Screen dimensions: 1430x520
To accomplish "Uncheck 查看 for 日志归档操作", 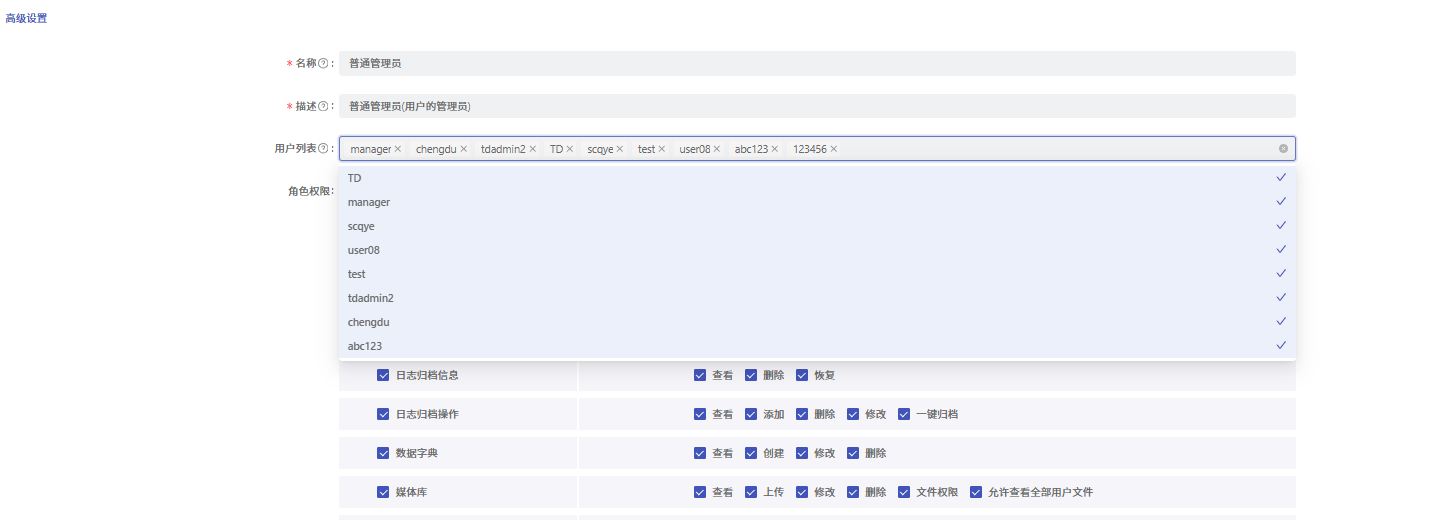I will [700, 414].
